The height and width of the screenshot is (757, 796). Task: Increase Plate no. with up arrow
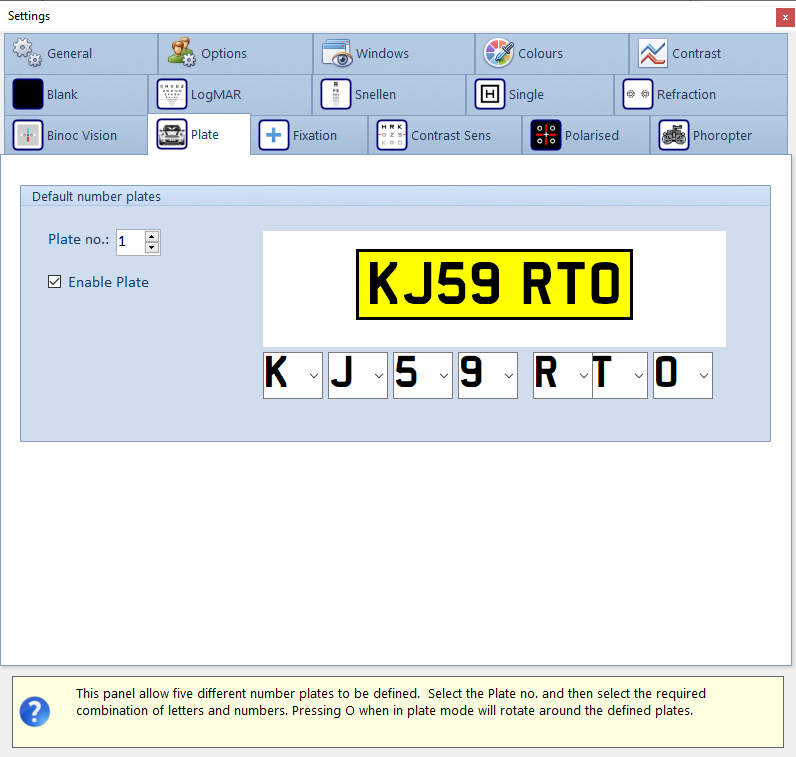(x=152, y=236)
